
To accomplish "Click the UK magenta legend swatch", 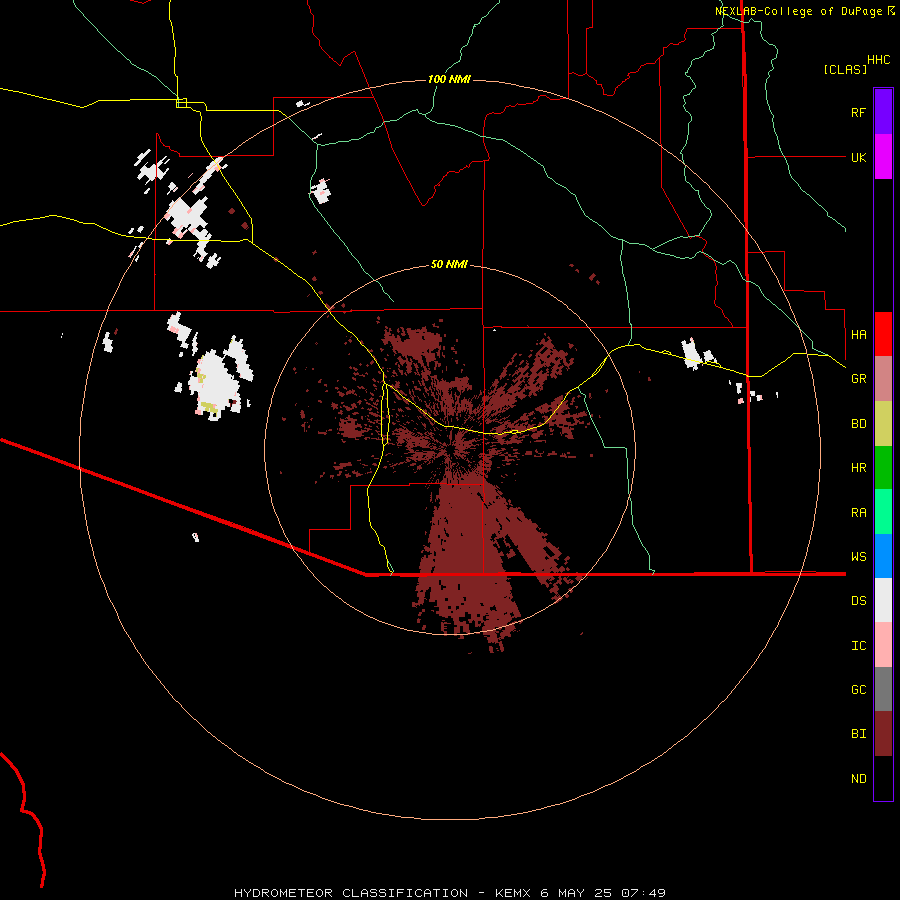I will pyautogui.click(x=883, y=157).
